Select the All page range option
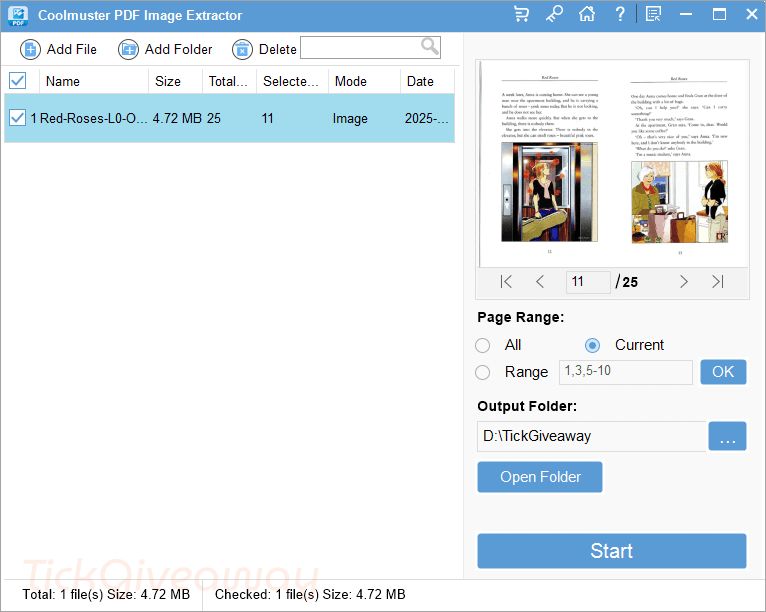Image resolution: width=766 pixels, height=612 pixels. point(483,345)
